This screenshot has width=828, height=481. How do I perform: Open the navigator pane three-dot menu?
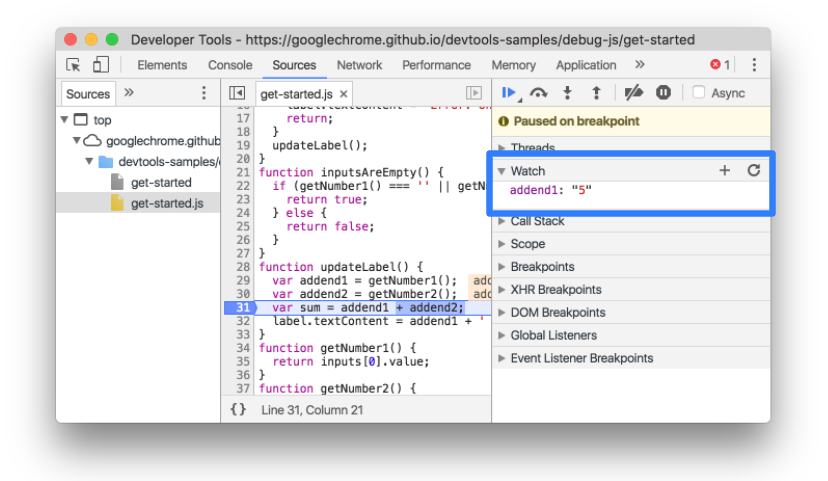pos(204,93)
